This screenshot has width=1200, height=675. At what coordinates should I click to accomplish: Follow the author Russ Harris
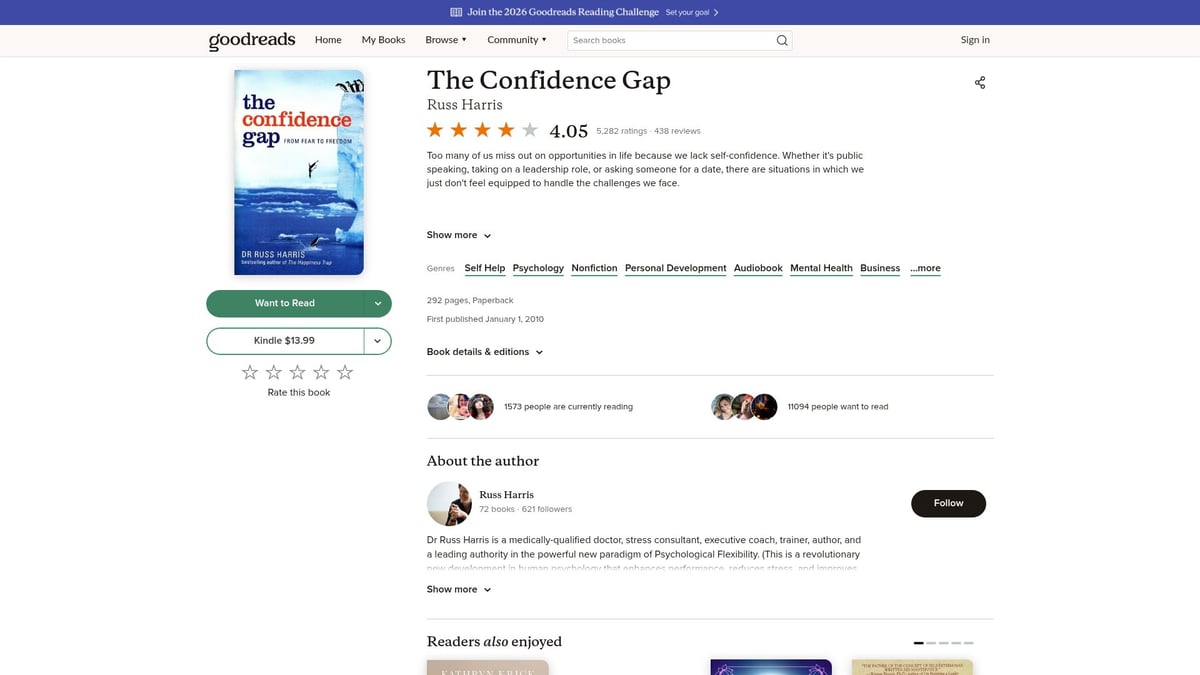click(948, 503)
